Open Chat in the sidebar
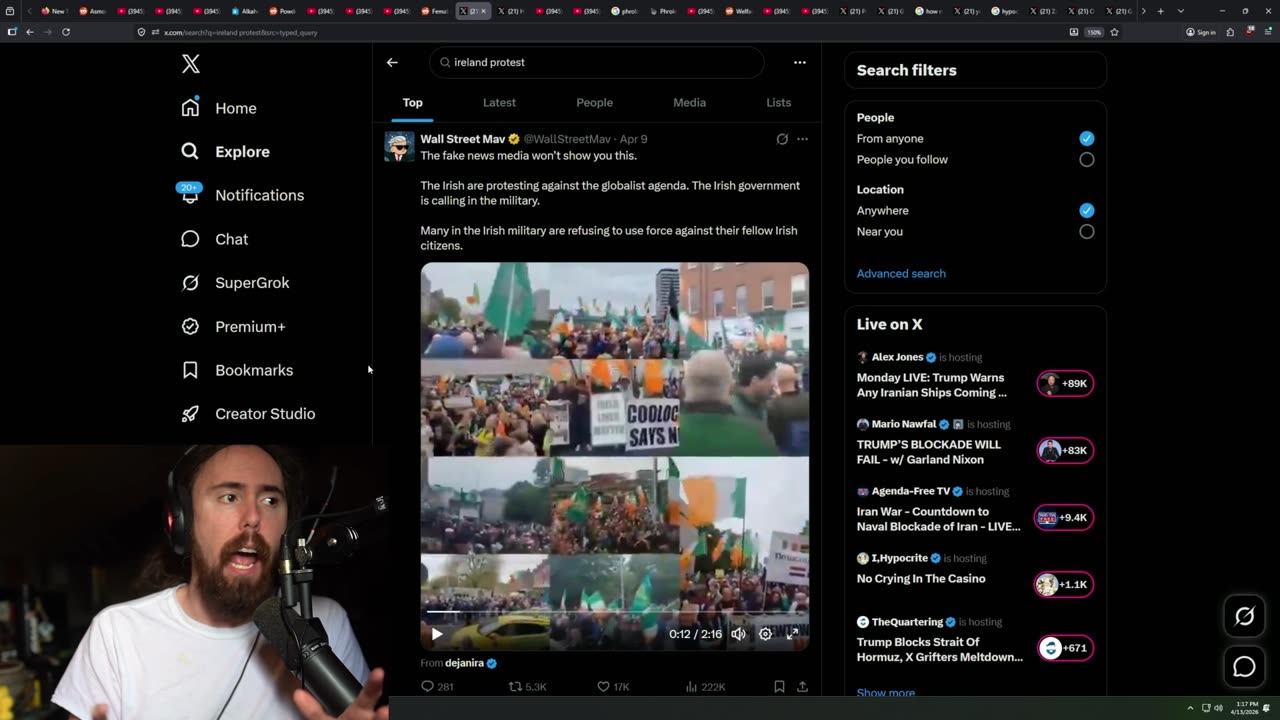The height and width of the screenshot is (720, 1280). 214,239
